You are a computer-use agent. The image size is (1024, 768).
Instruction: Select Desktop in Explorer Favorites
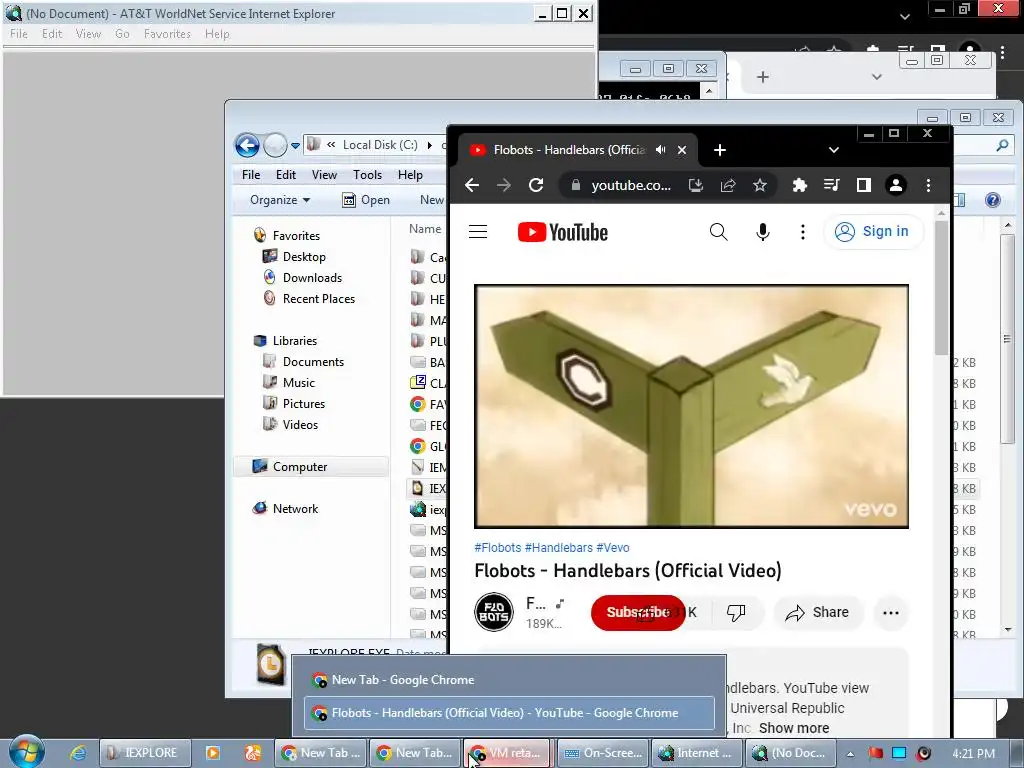[304, 257]
